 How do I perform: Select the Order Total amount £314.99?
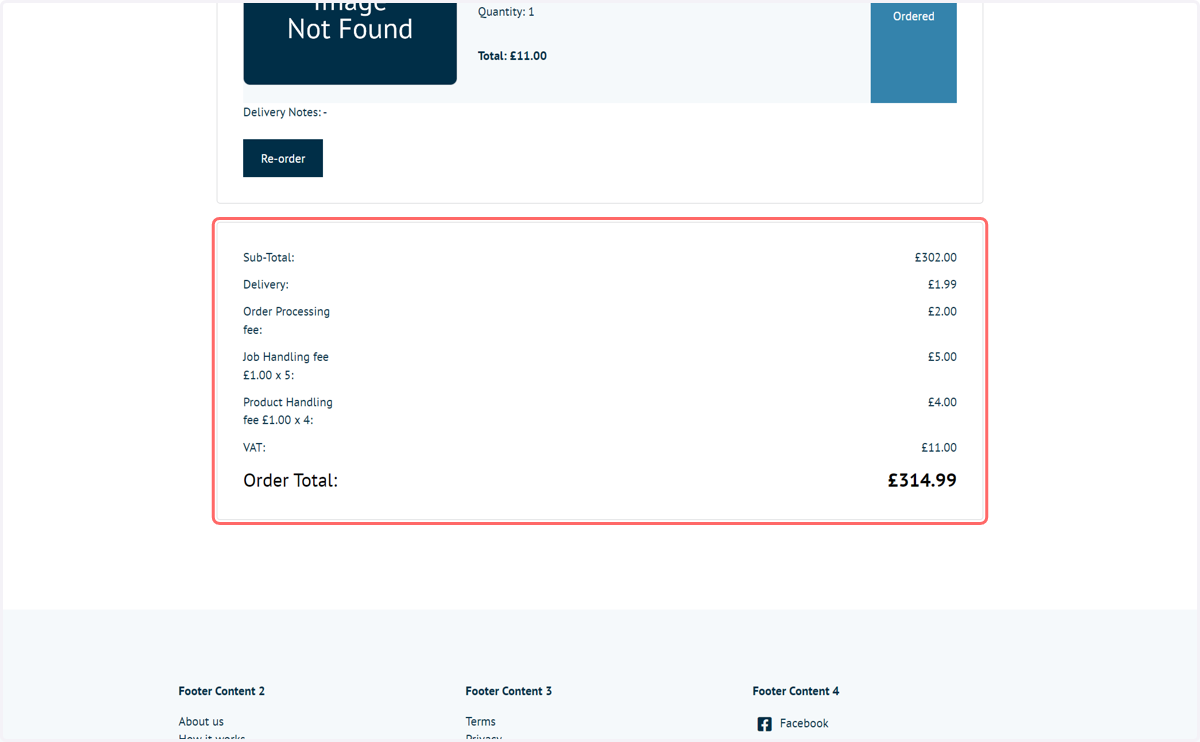tap(922, 480)
